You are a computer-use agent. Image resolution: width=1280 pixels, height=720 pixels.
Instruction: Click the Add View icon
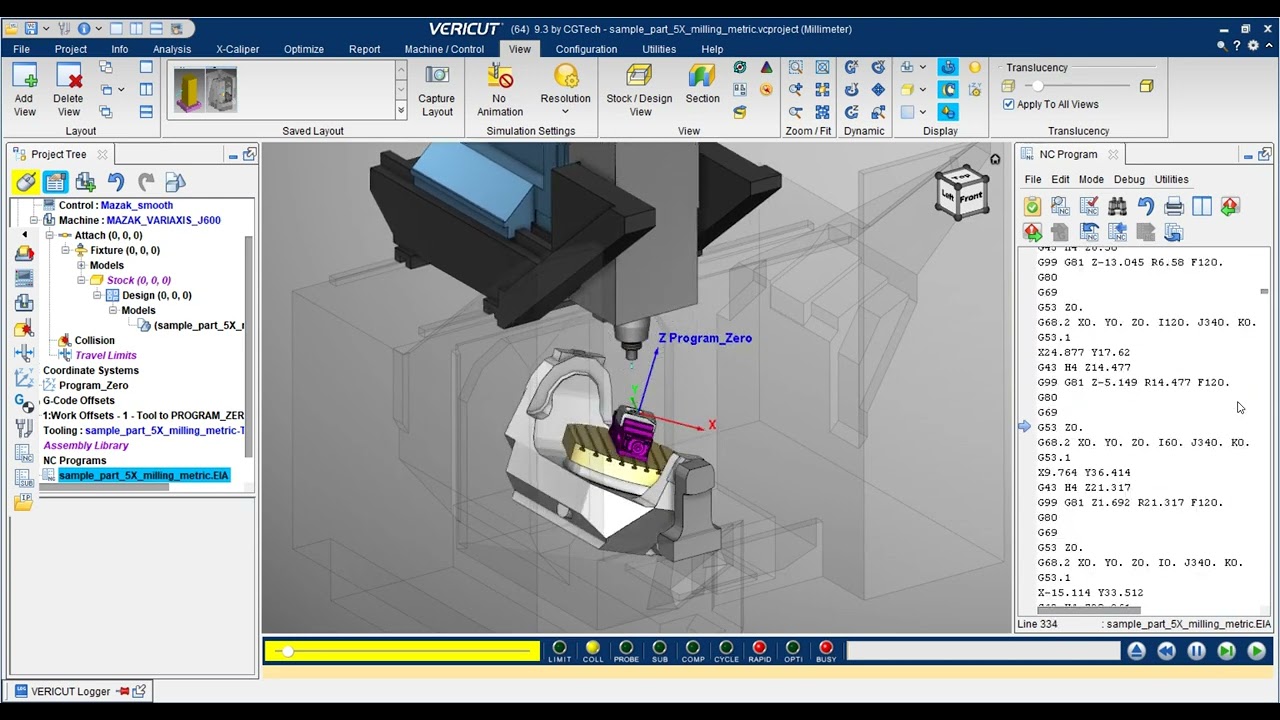[x=24, y=77]
